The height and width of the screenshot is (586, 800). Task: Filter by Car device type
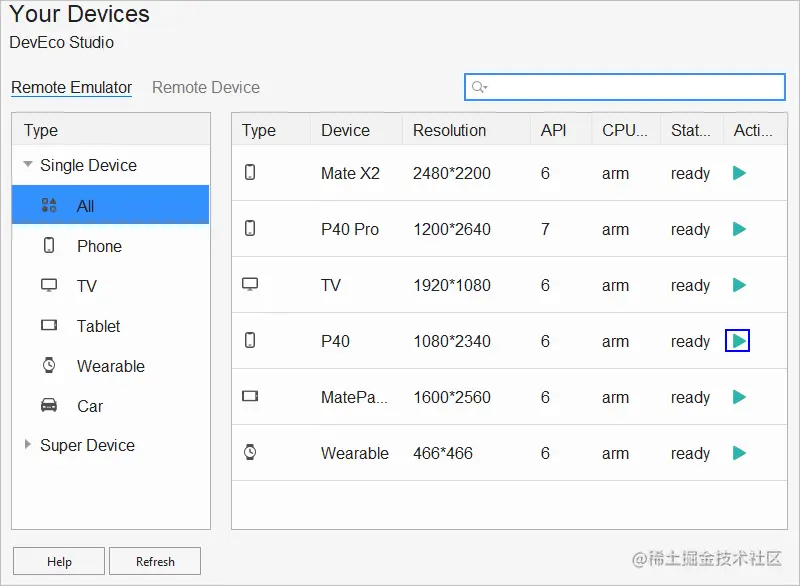tap(110, 406)
